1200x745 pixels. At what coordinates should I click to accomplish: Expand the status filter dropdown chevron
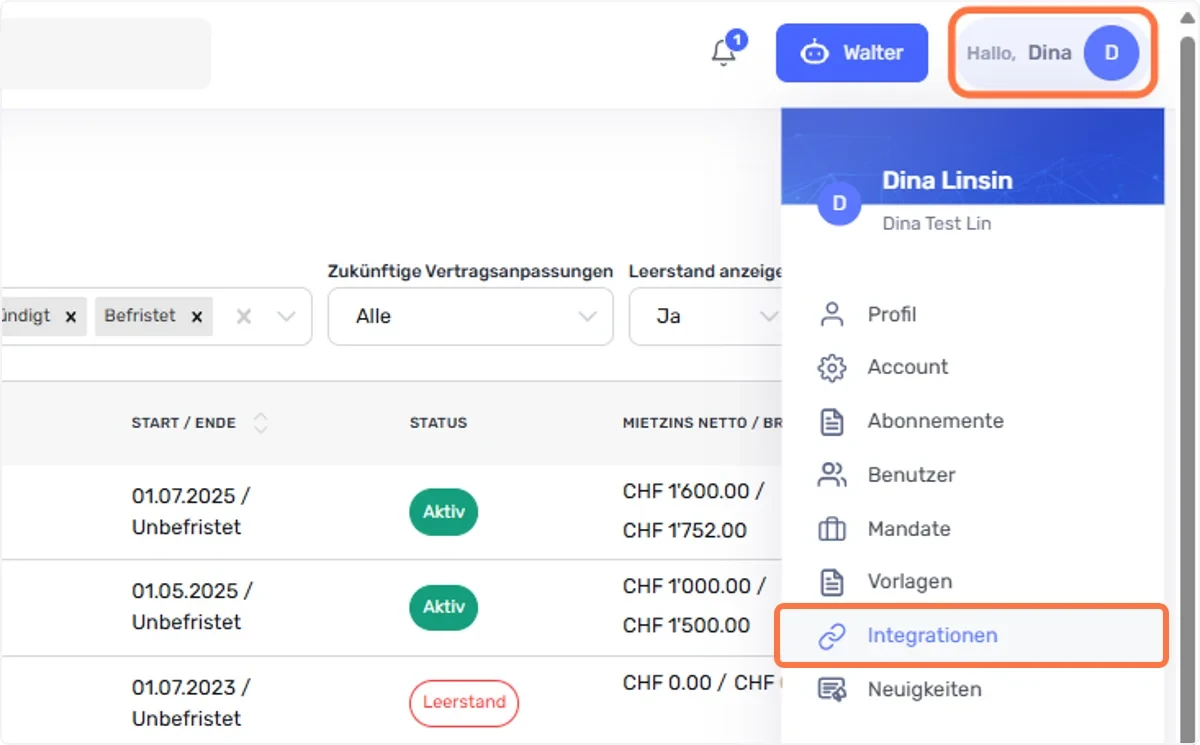(x=286, y=316)
